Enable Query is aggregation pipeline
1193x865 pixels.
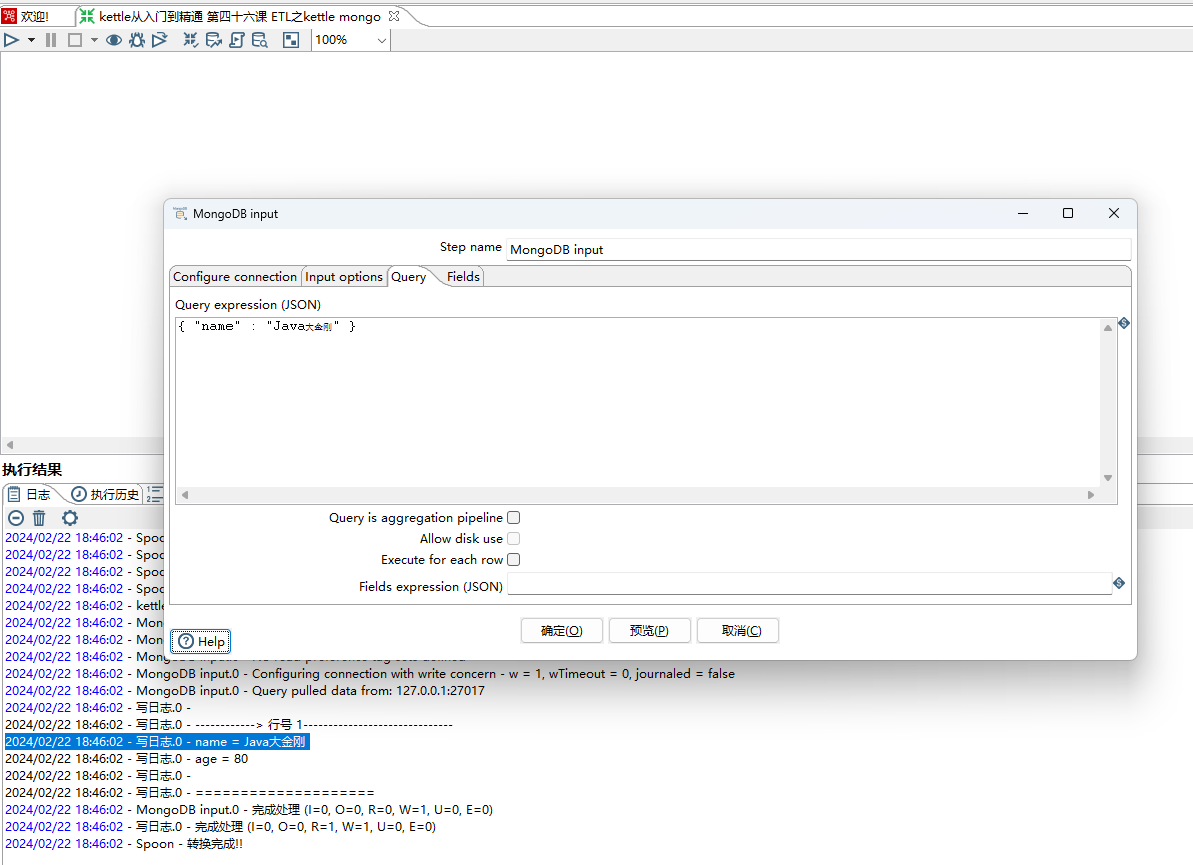coord(513,517)
